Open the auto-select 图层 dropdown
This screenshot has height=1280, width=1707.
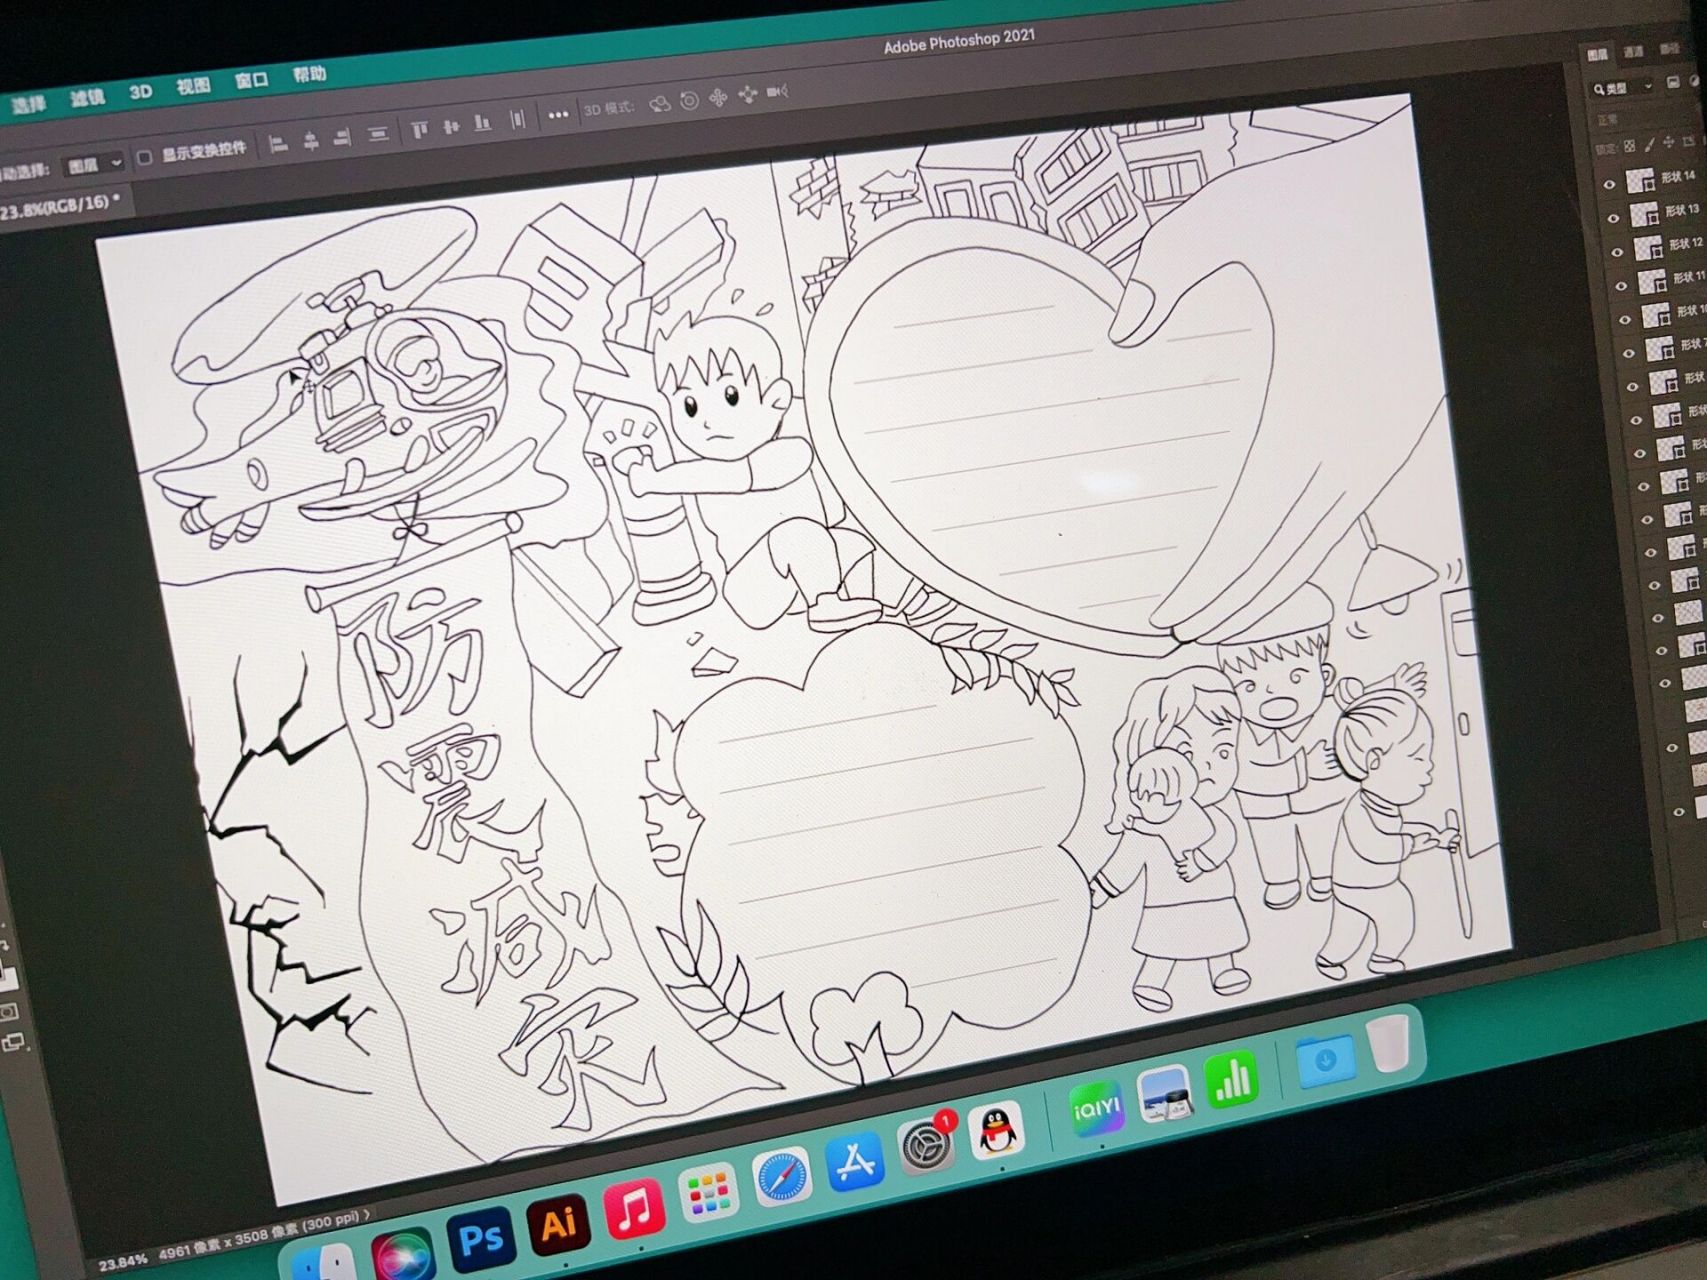pos(95,164)
